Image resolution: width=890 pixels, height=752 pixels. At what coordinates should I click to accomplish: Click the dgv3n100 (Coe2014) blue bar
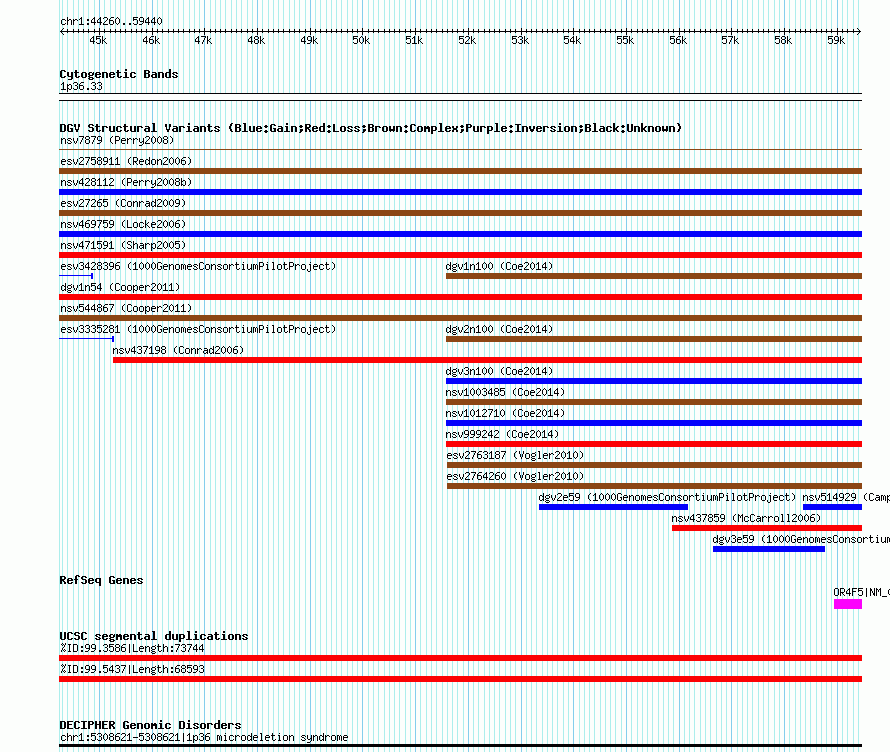tap(654, 381)
